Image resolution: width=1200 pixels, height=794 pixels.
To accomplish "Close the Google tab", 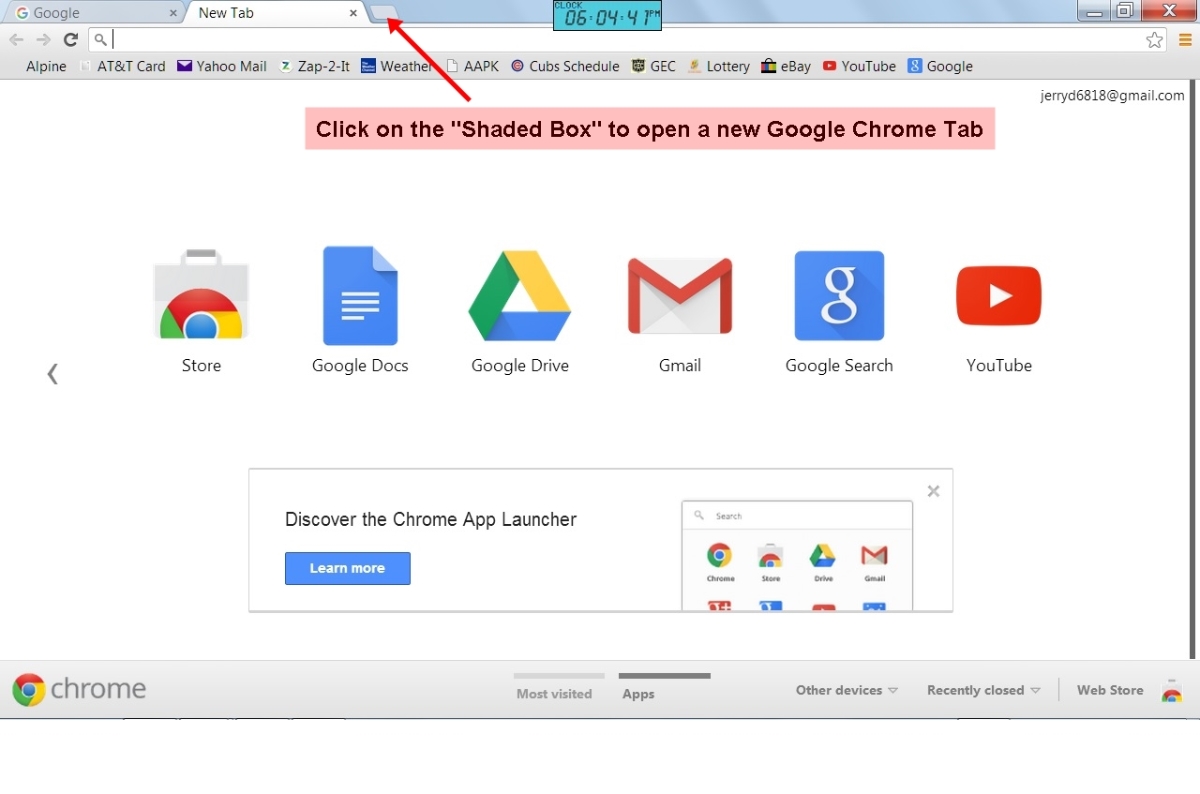I will pos(173,14).
